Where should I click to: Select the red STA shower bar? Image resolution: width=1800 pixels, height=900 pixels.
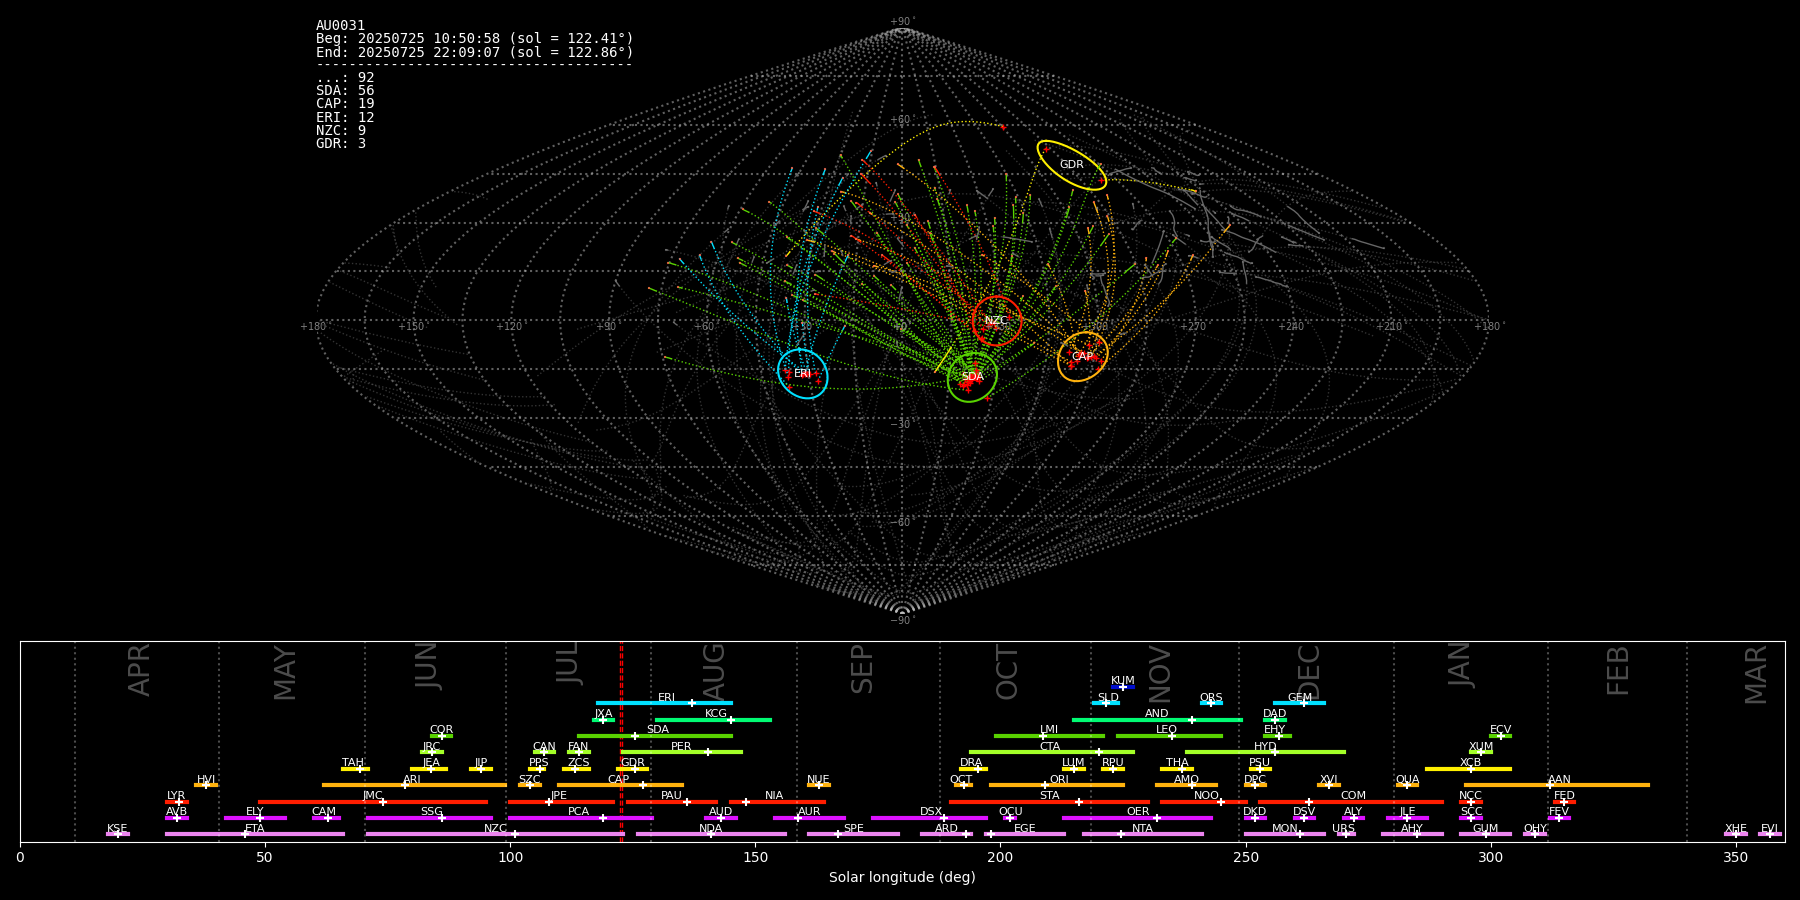tap(1049, 801)
